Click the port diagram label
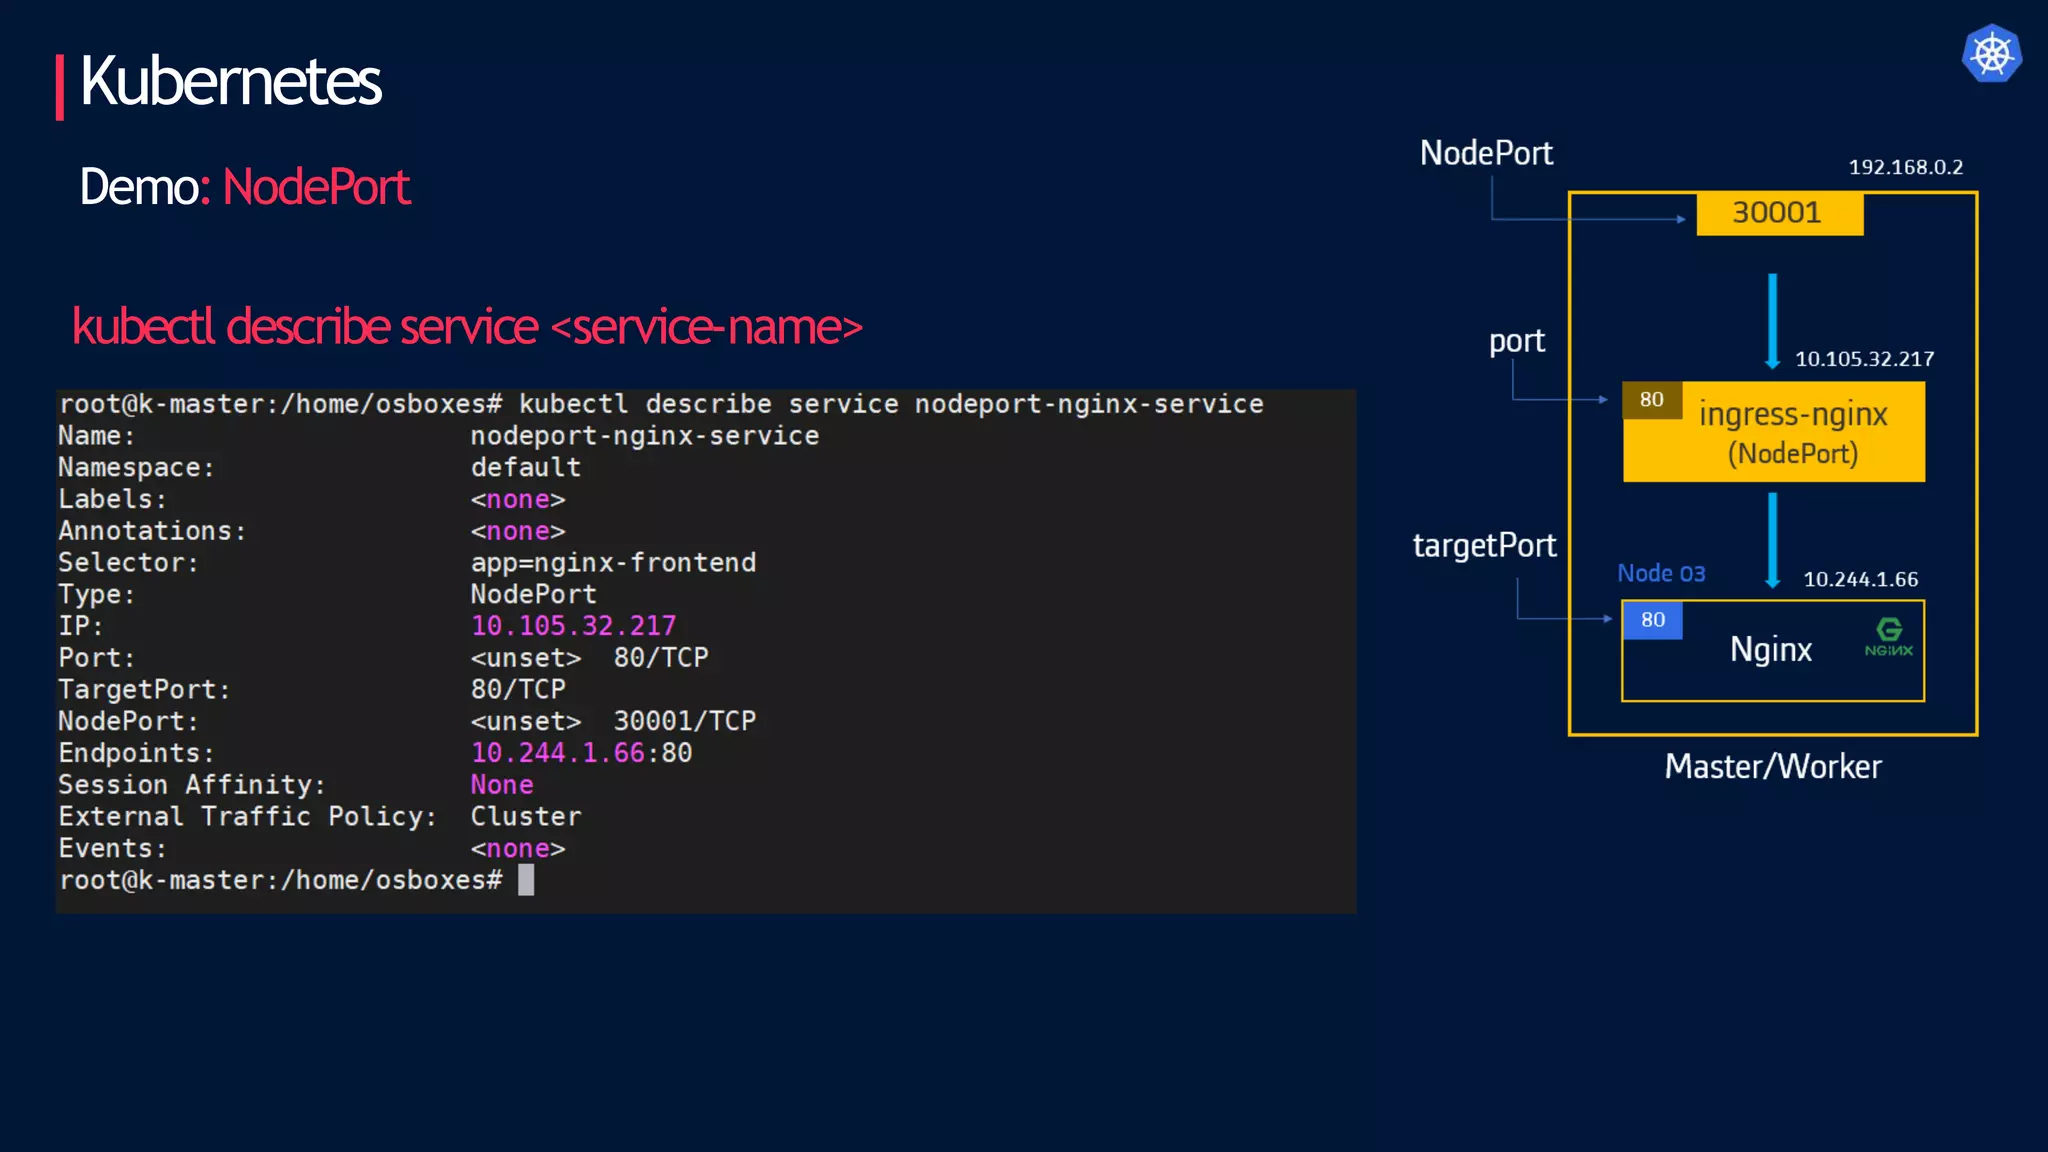This screenshot has height=1152, width=2048. [x=1516, y=341]
